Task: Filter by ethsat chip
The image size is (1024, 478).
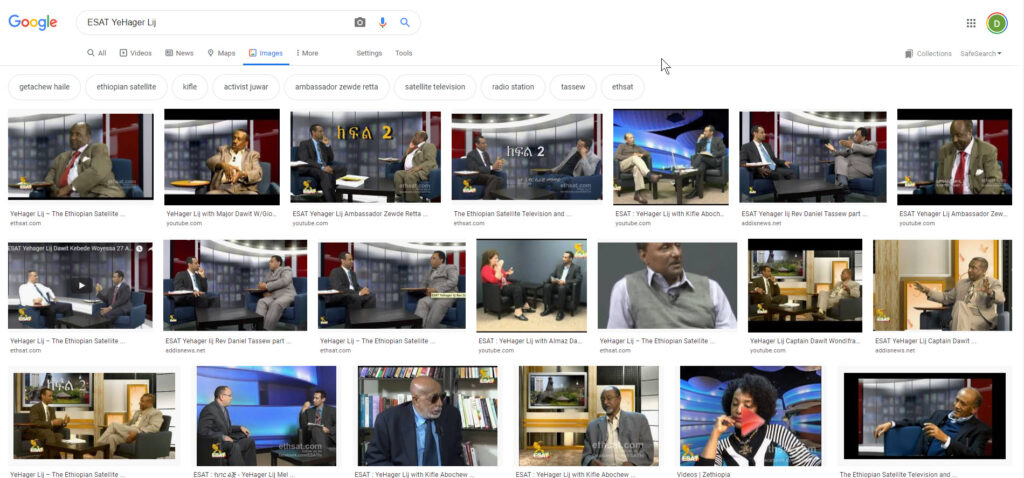Action: [x=622, y=87]
